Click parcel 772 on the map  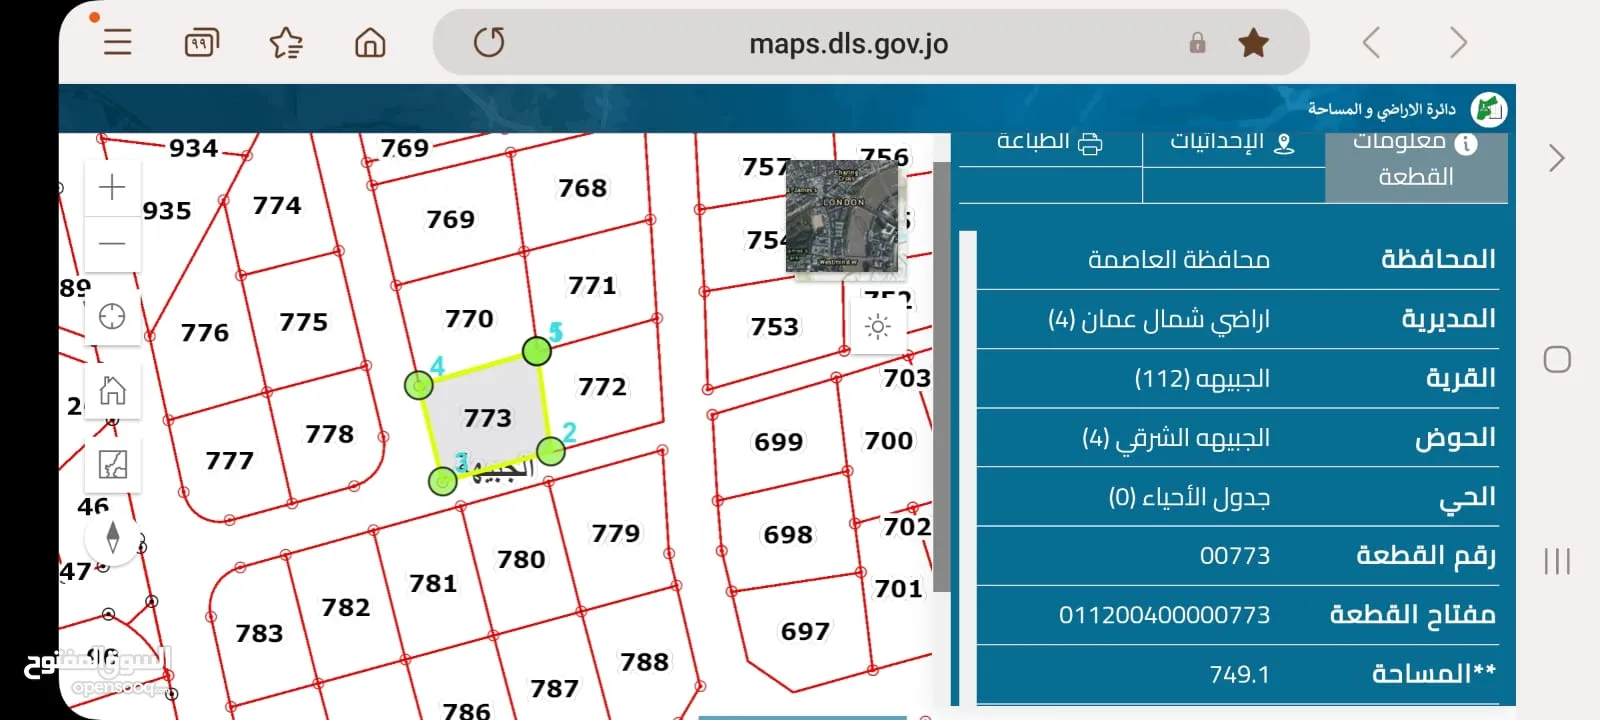point(602,387)
